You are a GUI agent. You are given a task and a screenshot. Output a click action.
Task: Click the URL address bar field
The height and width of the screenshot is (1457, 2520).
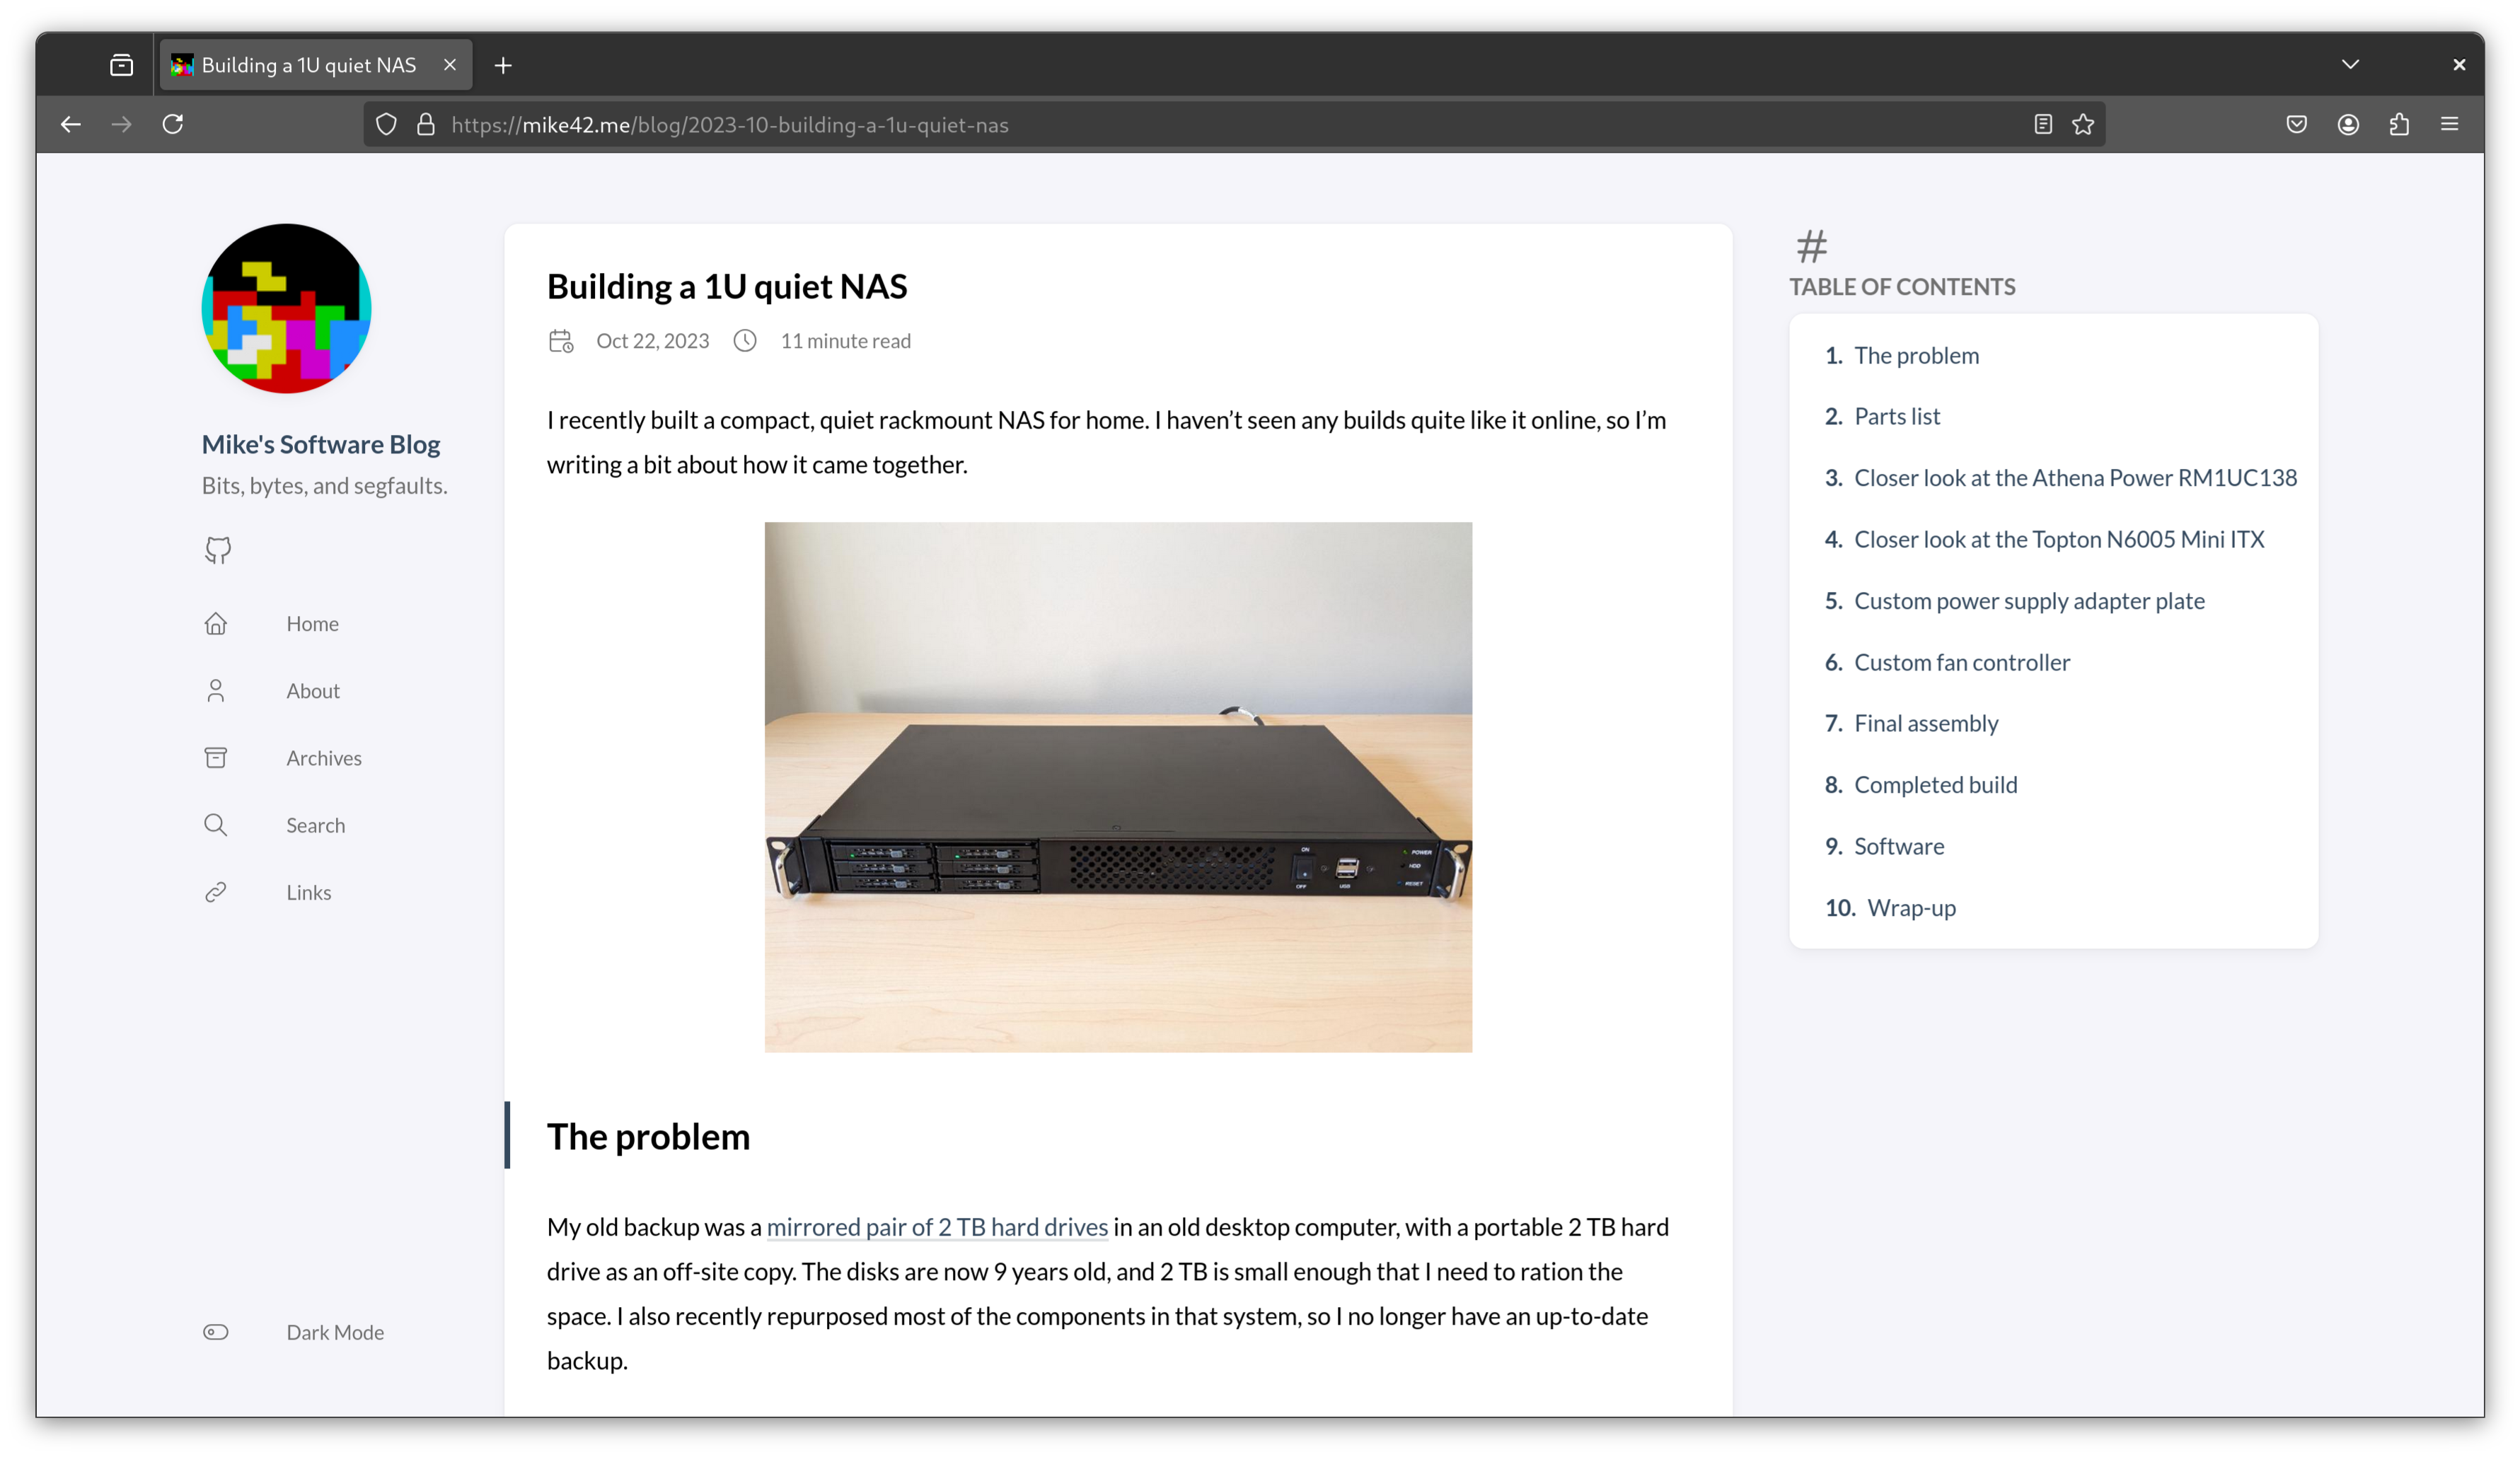(x=1200, y=125)
